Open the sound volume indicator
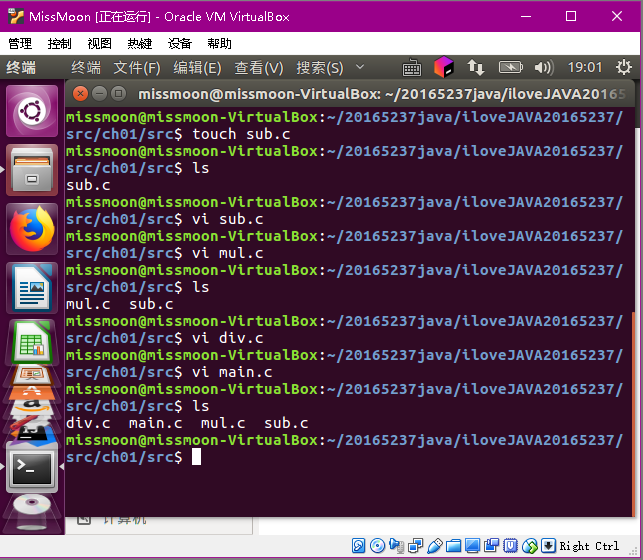643x560 pixels. (x=544, y=67)
